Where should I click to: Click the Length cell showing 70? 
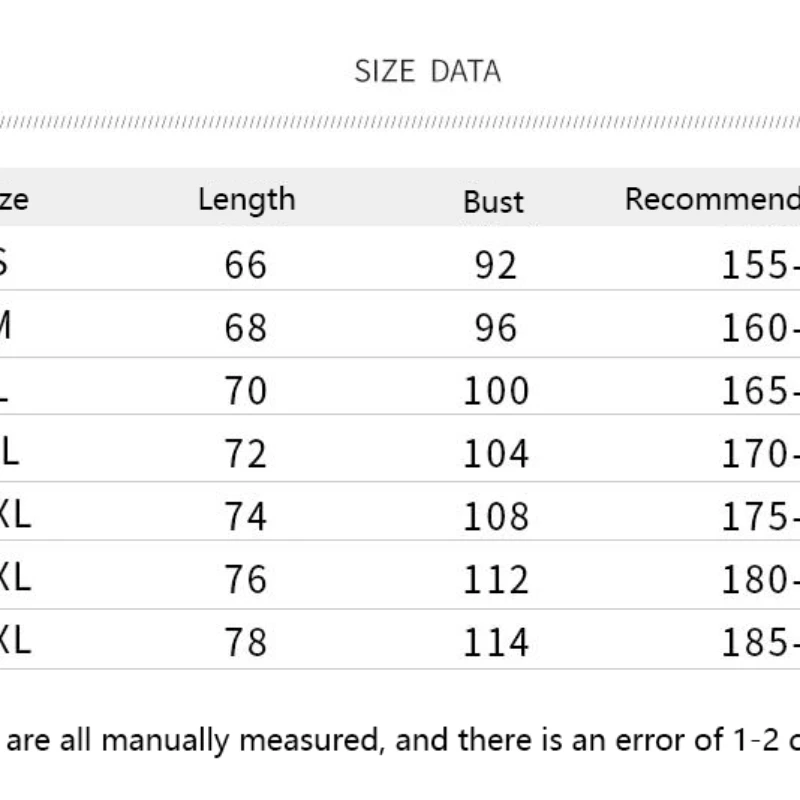246,391
